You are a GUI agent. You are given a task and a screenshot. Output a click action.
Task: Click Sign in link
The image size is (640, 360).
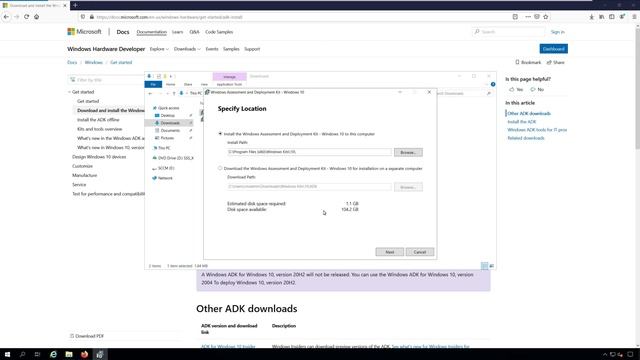(558, 32)
